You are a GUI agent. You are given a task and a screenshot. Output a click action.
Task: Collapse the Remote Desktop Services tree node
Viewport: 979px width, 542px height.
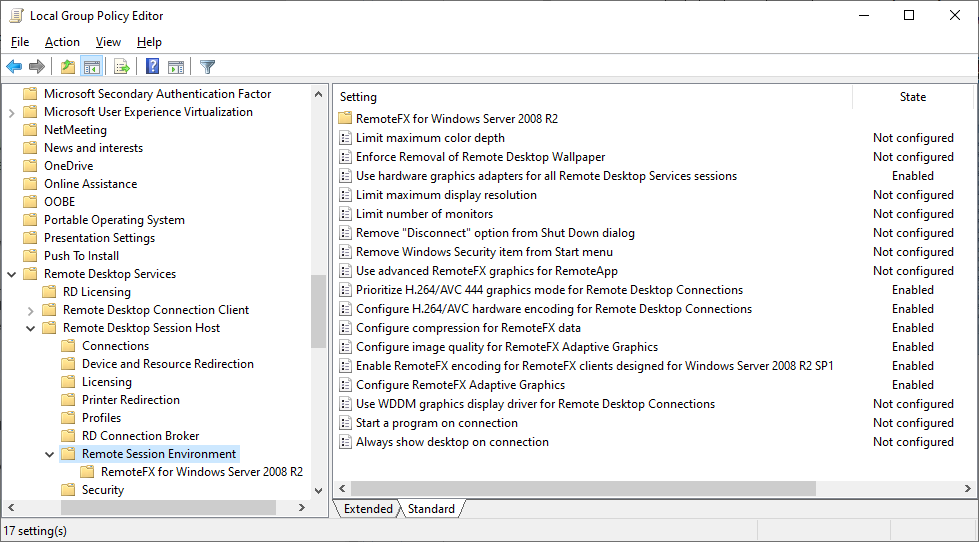click(x=12, y=274)
